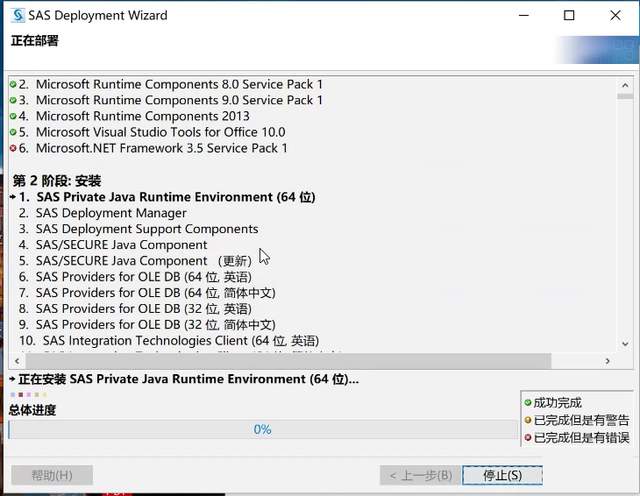Click red legend icon for 已完成但是有错误
This screenshot has width=640, height=496.
[528, 438]
